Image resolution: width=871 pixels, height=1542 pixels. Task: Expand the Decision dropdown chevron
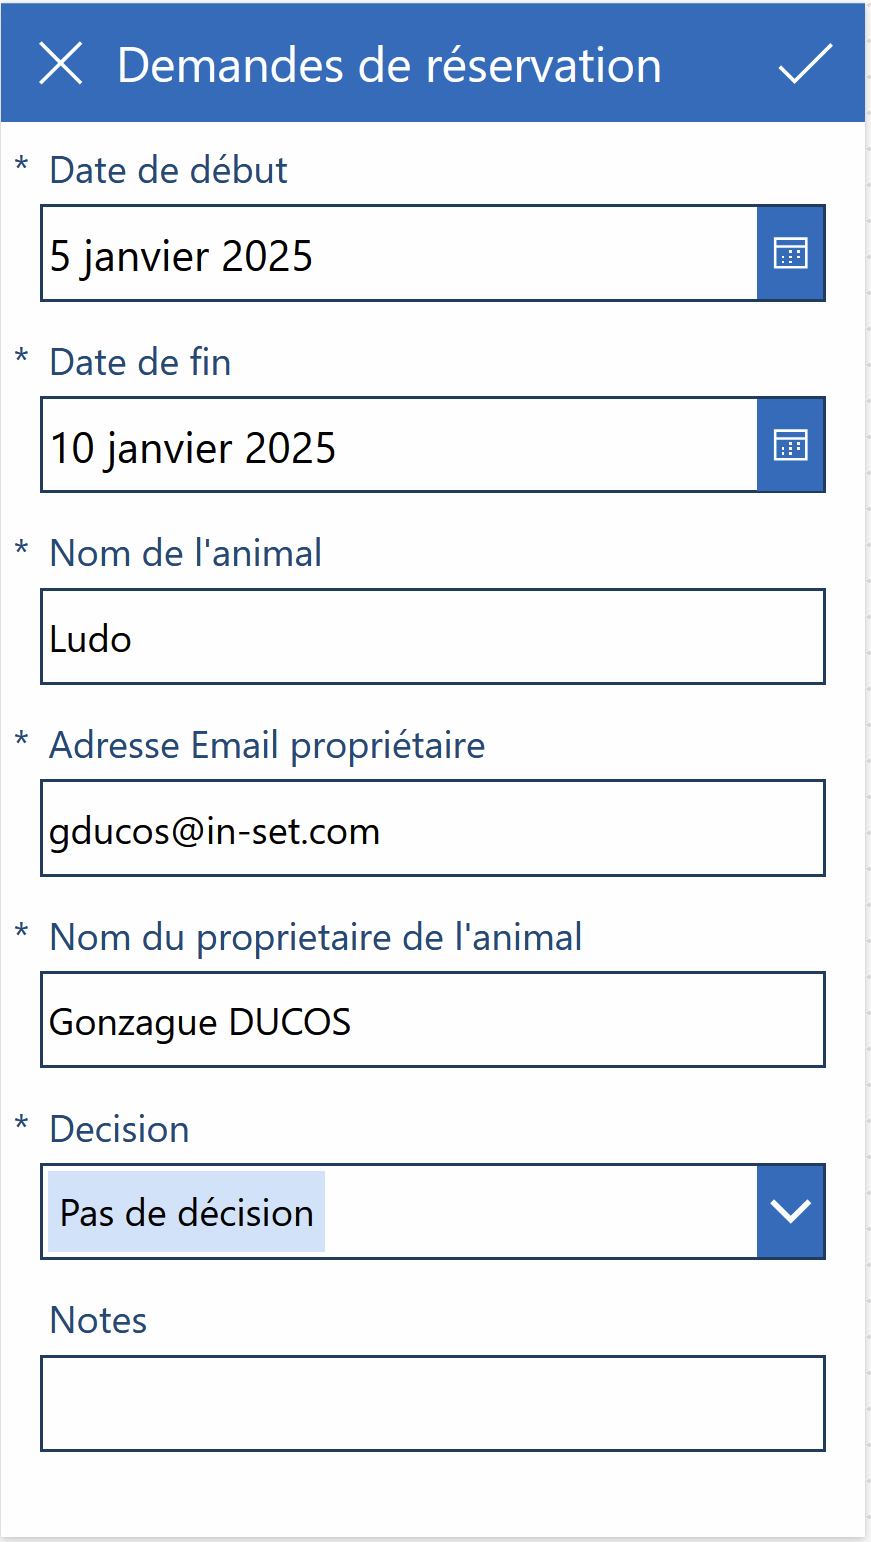click(791, 1211)
